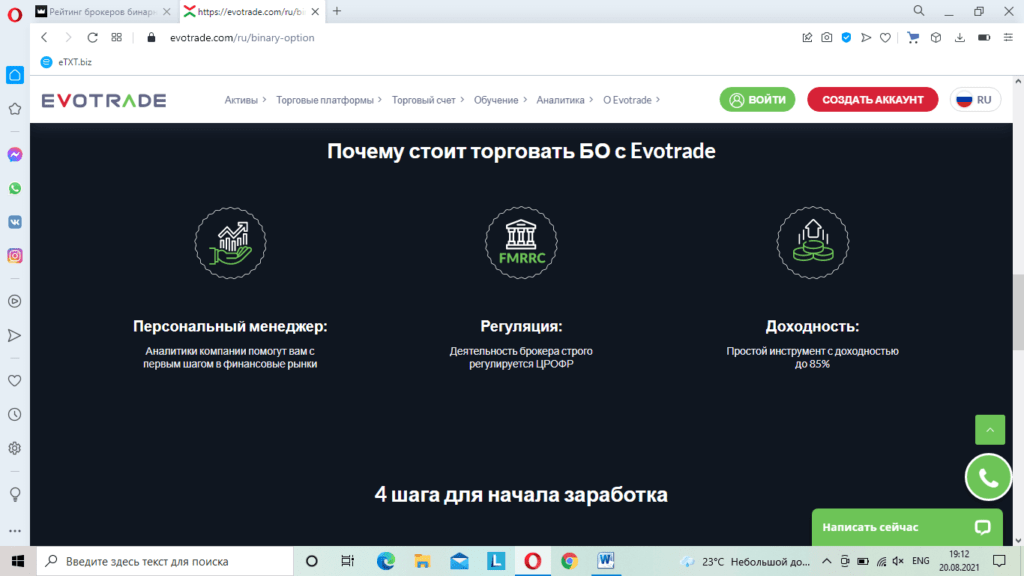Open the Easy Setup sliders icon
This screenshot has width=1024, height=576.
pyautogui.click(x=1008, y=37)
